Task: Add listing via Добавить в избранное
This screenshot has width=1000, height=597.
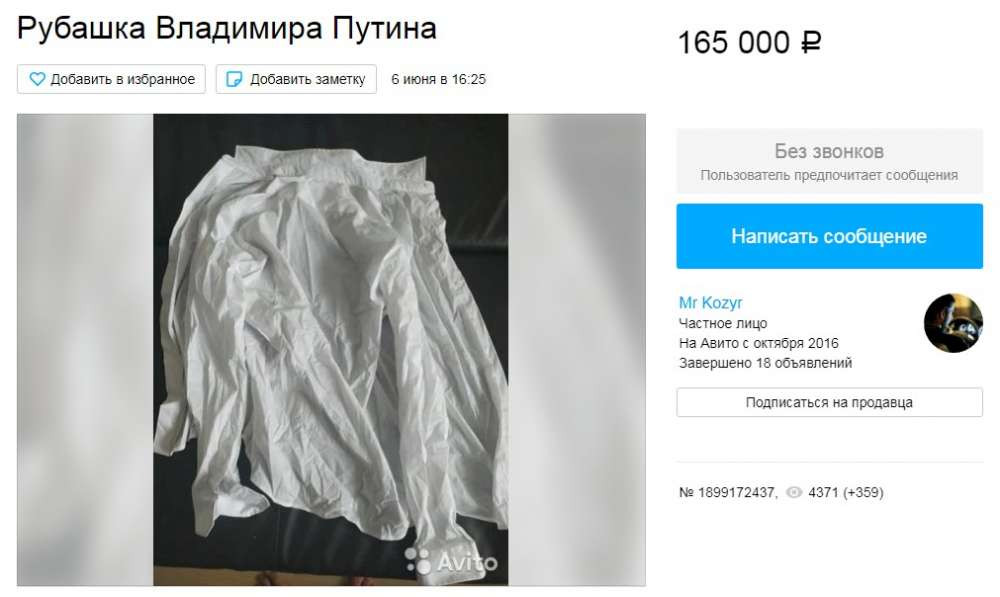Action: point(112,79)
